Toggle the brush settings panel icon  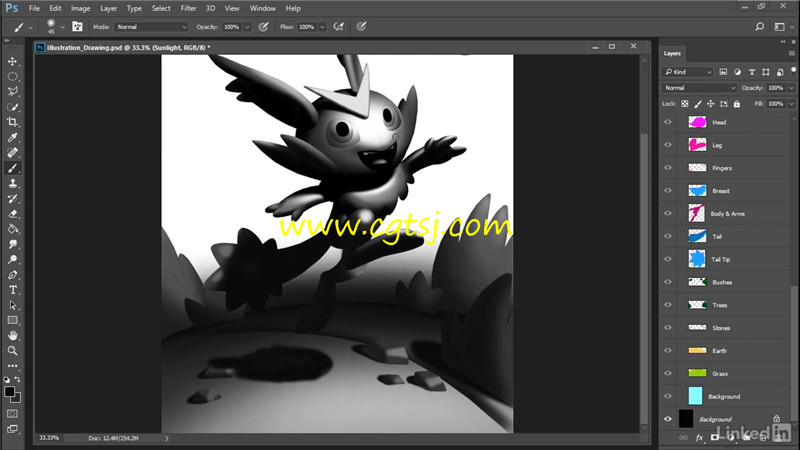click(x=77, y=27)
